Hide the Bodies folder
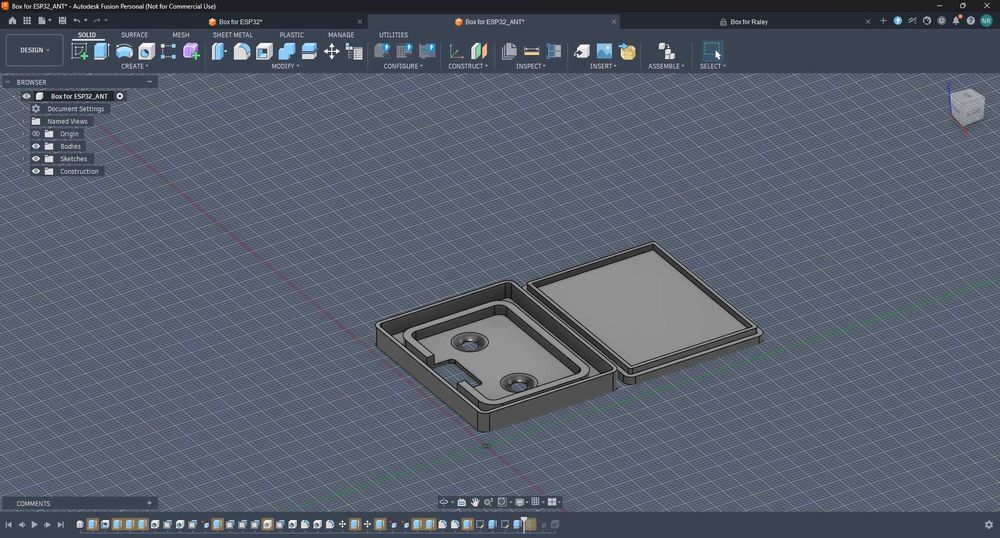The height and width of the screenshot is (538, 1000). 36,146
